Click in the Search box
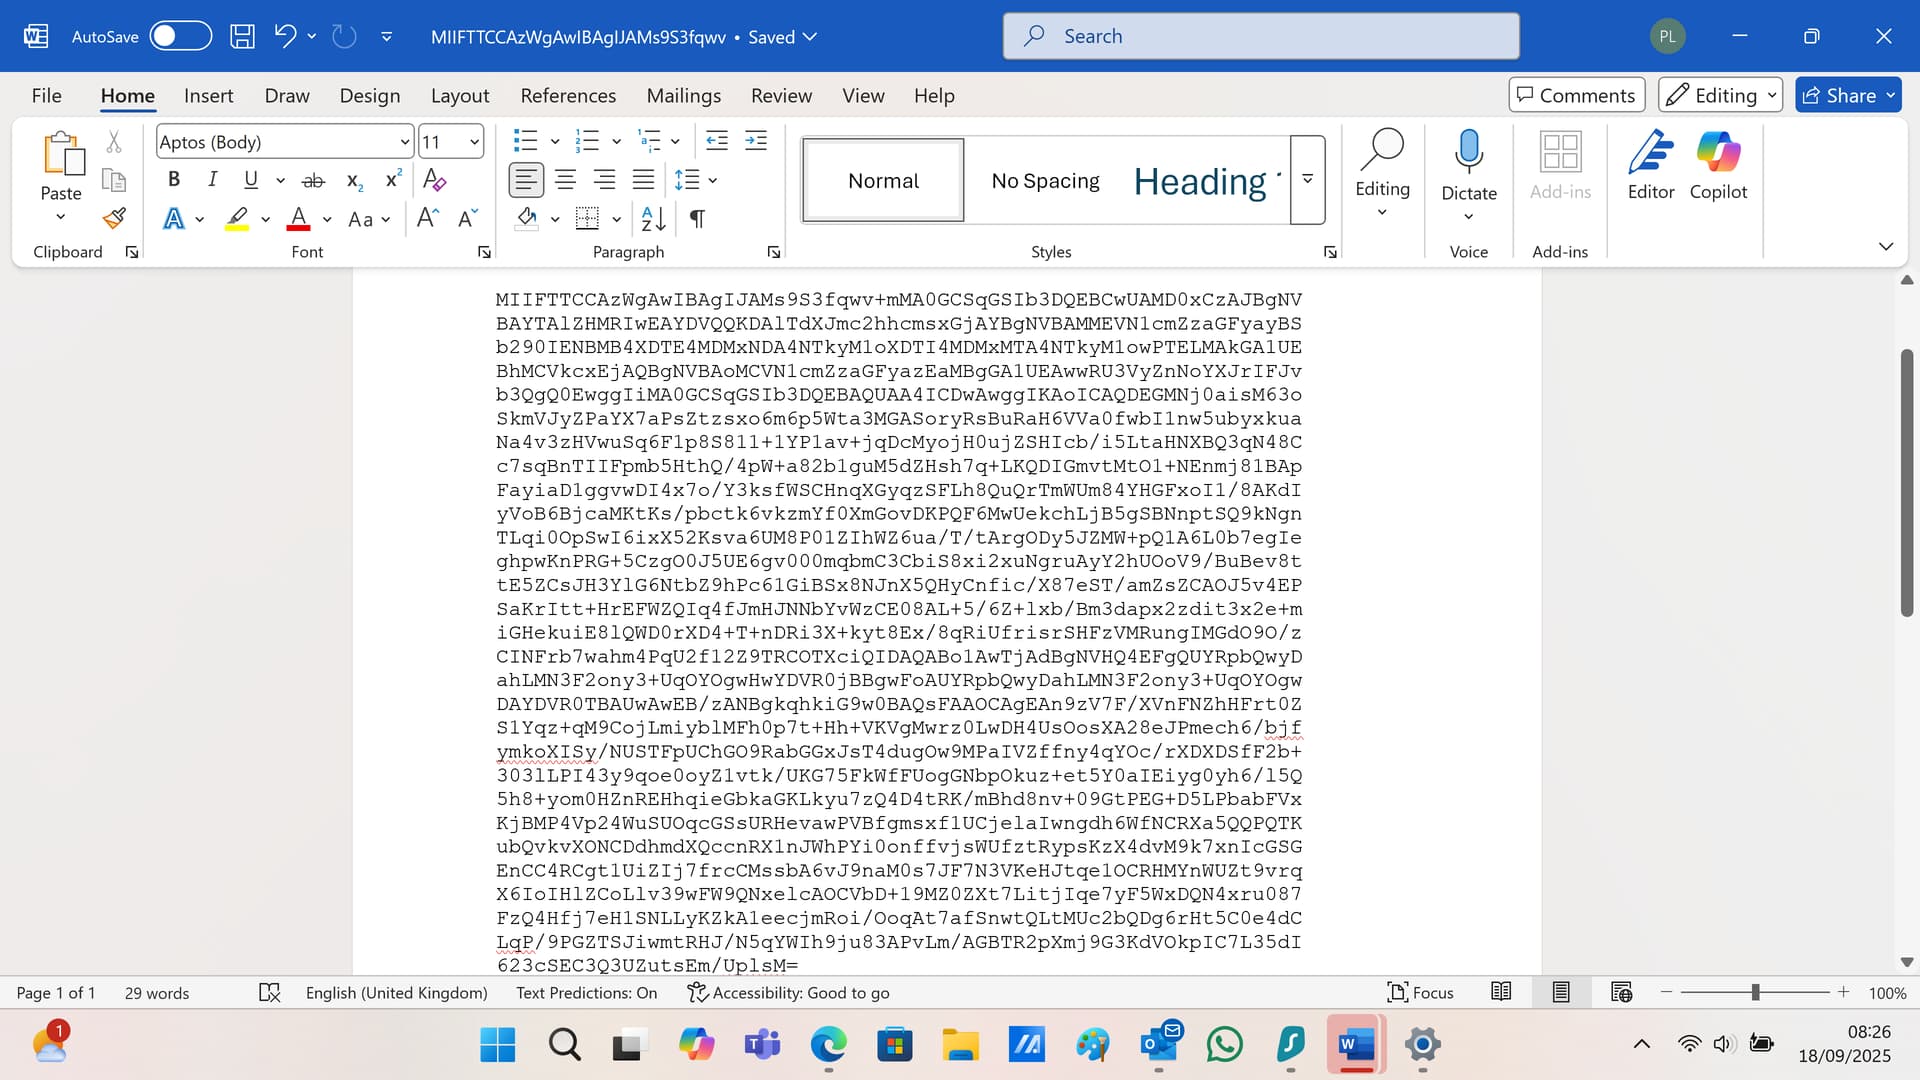 (1260, 37)
